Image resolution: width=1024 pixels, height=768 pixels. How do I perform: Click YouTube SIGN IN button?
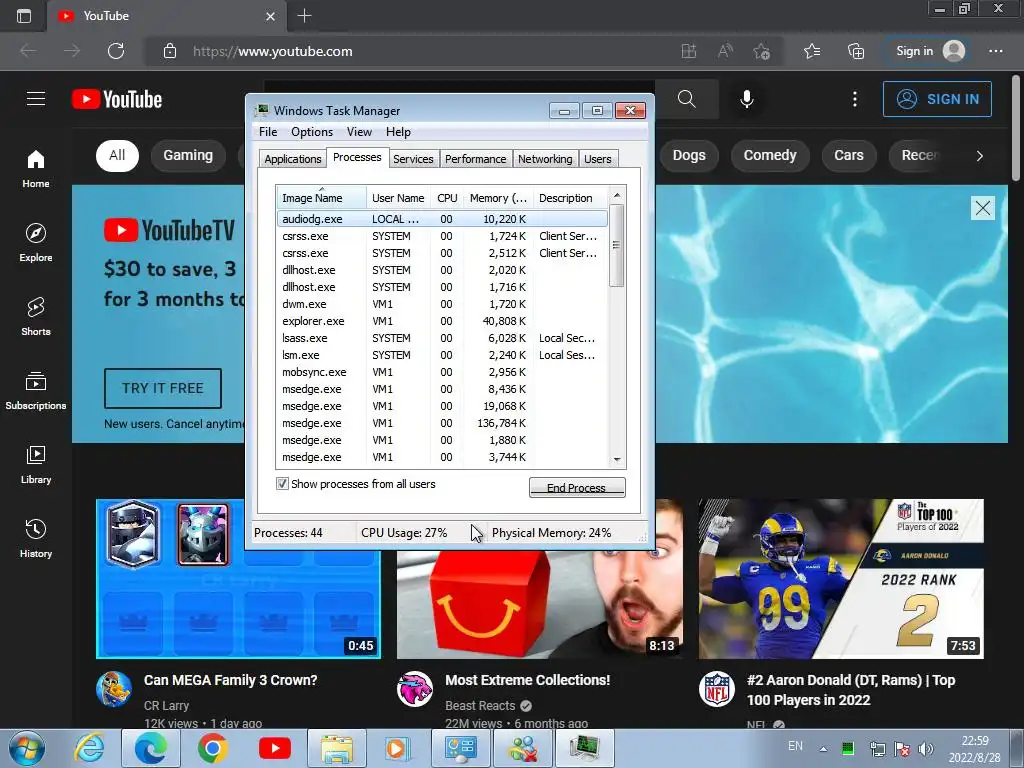[937, 99]
